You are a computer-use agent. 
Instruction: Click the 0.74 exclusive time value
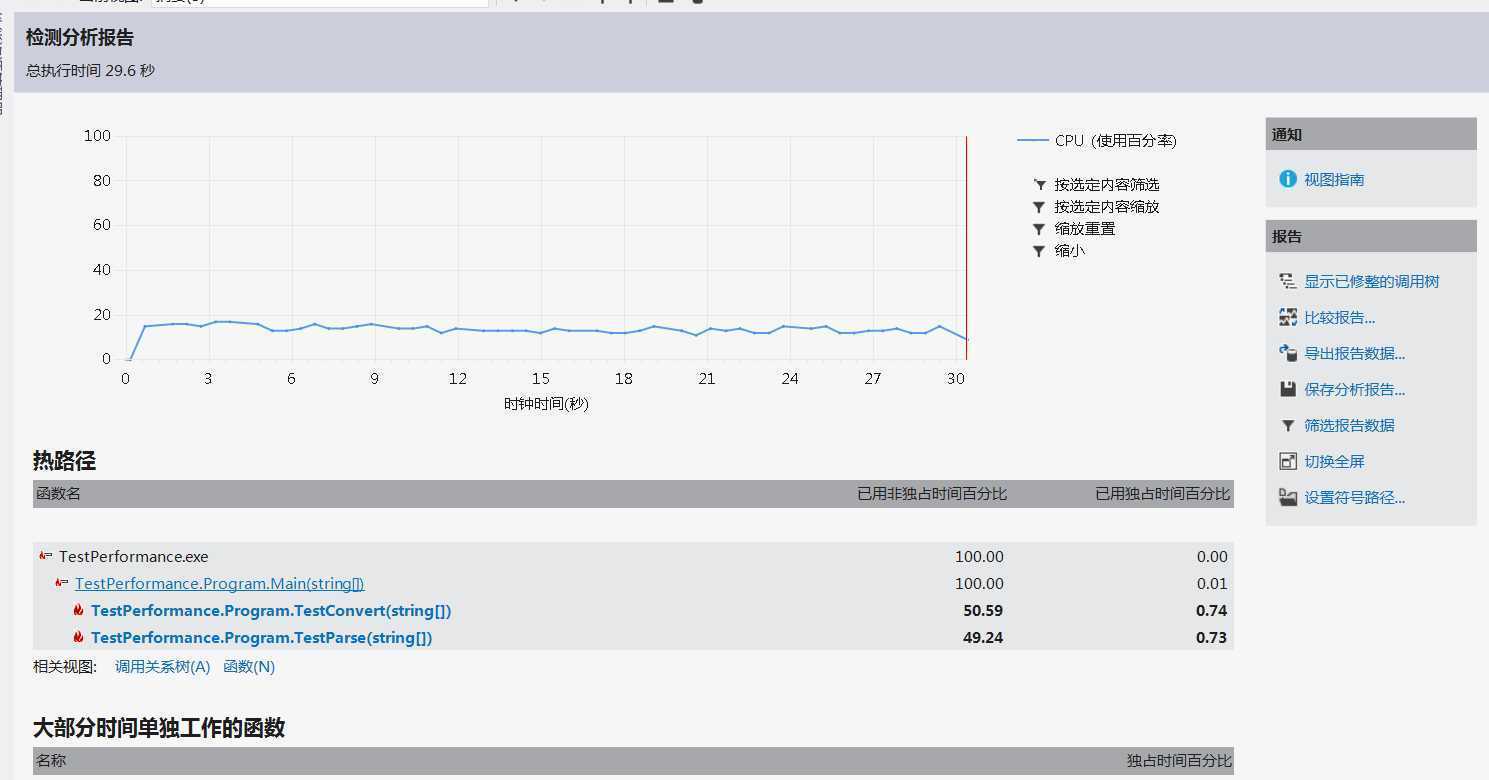click(1212, 611)
